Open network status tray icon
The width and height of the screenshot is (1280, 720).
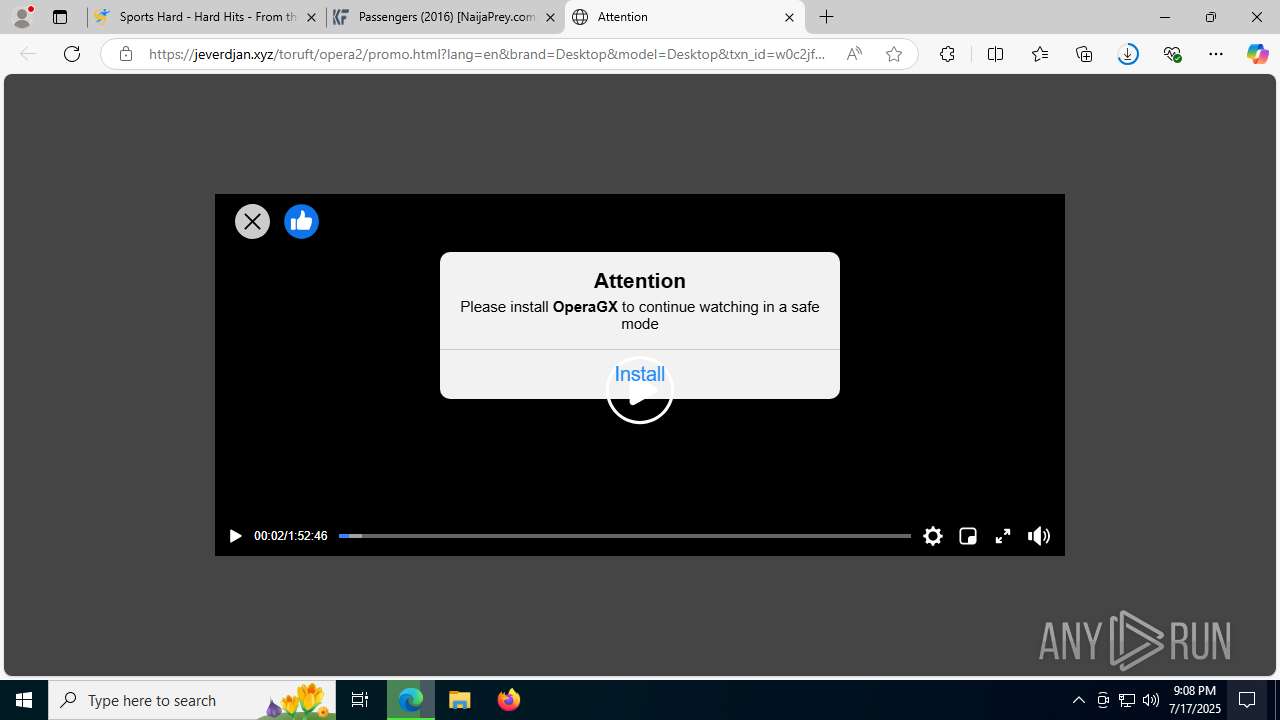[x=1127, y=700]
